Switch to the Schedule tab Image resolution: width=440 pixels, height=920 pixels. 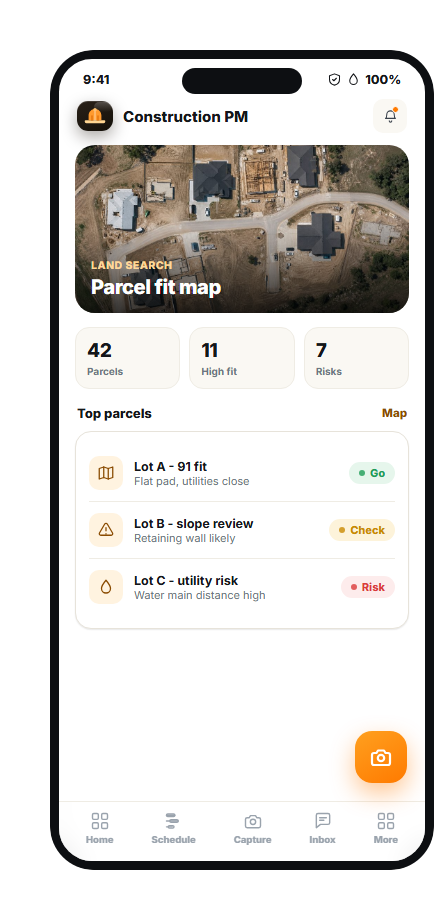pos(173,828)
